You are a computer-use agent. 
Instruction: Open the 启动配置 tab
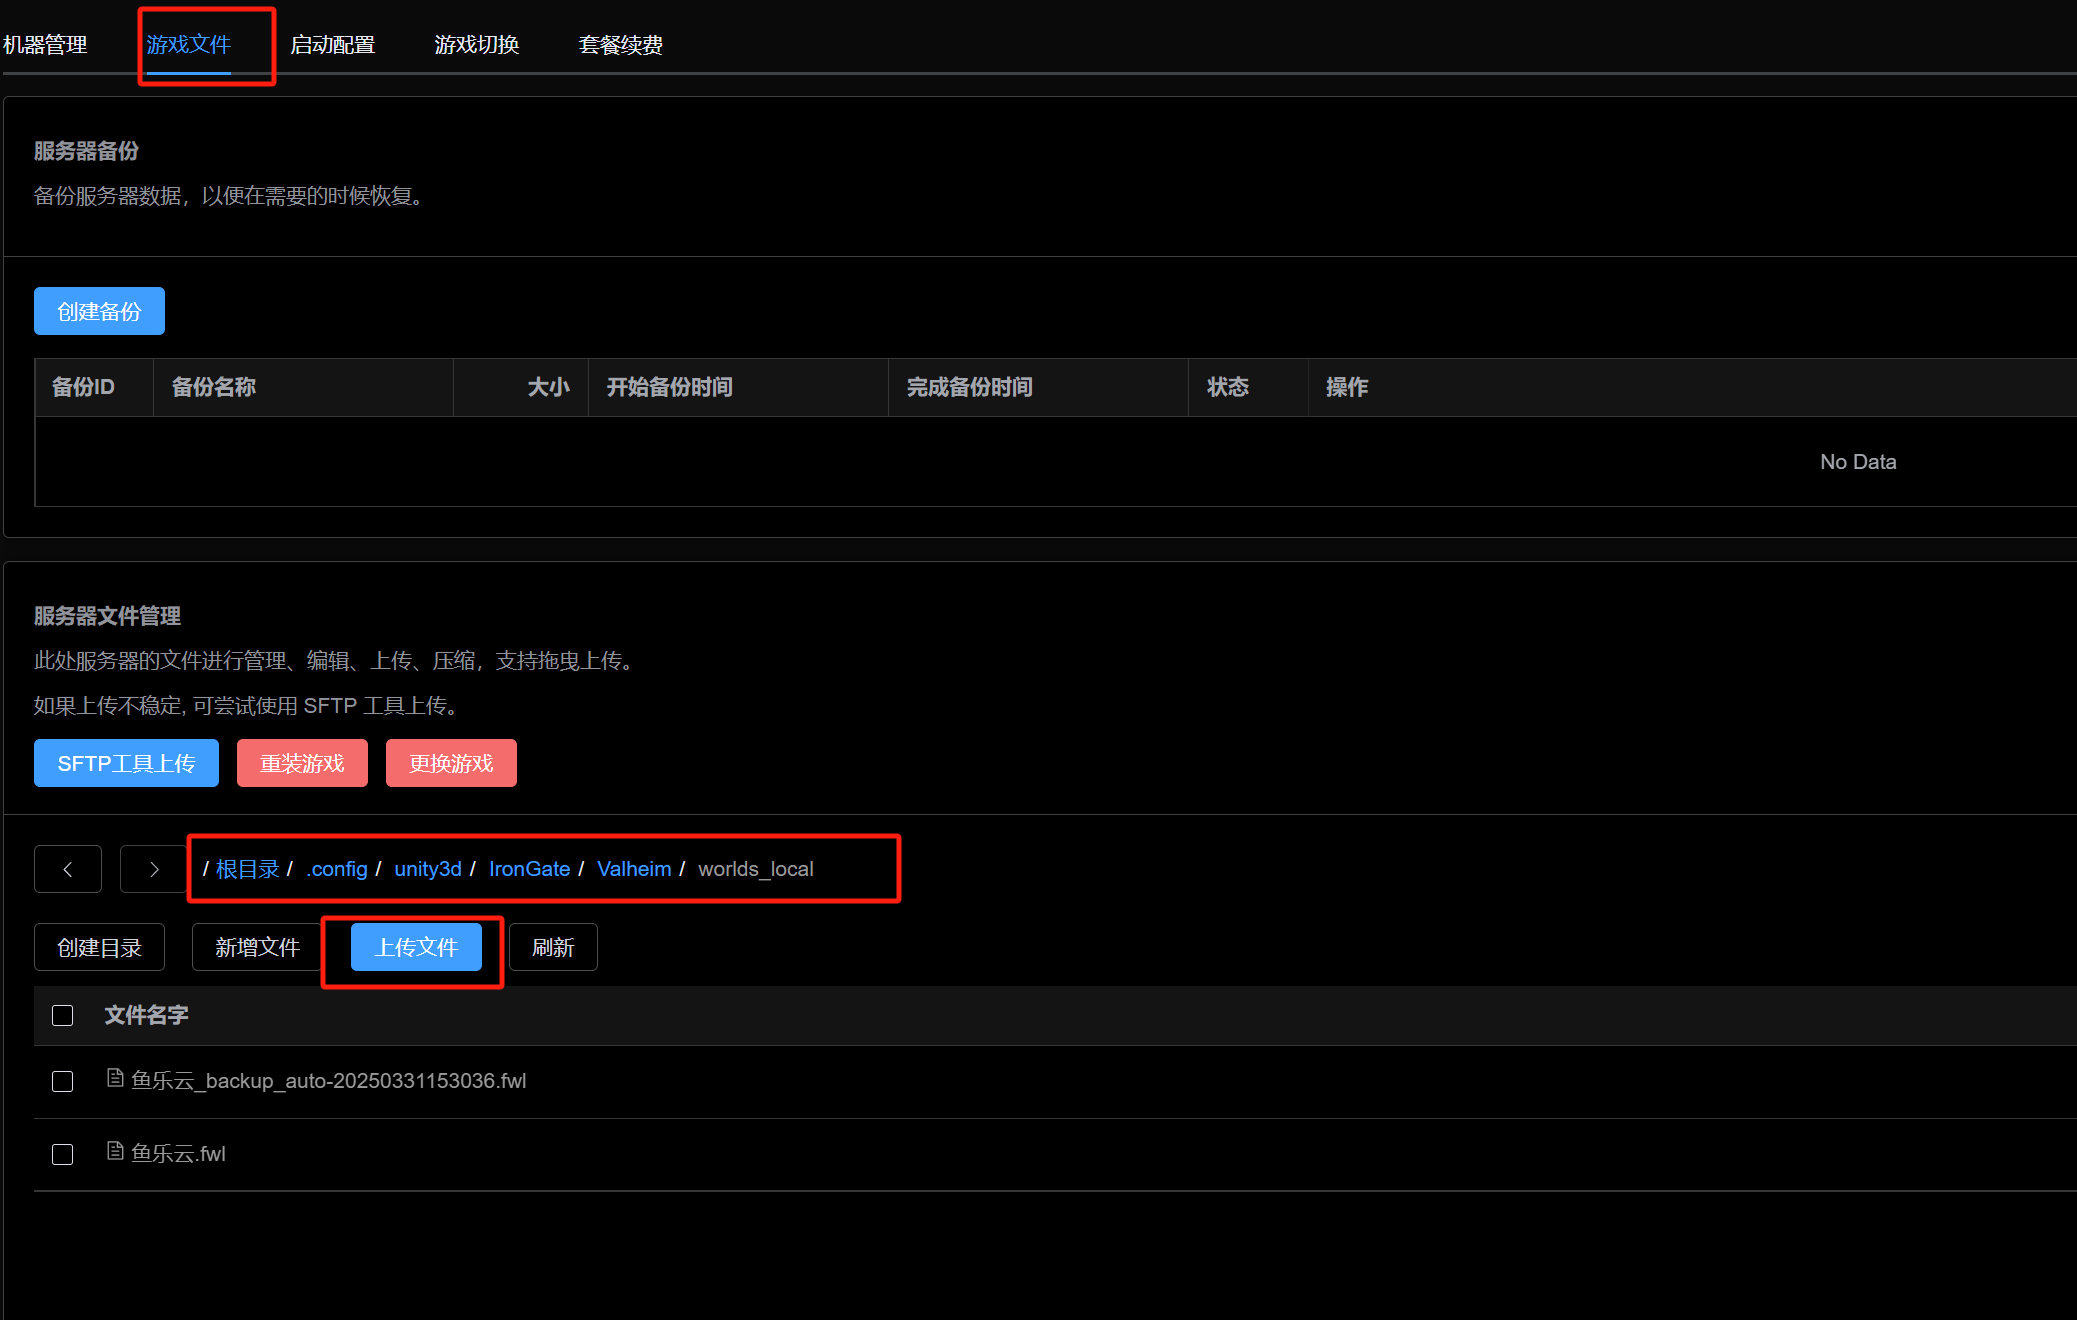pos(332,45)
